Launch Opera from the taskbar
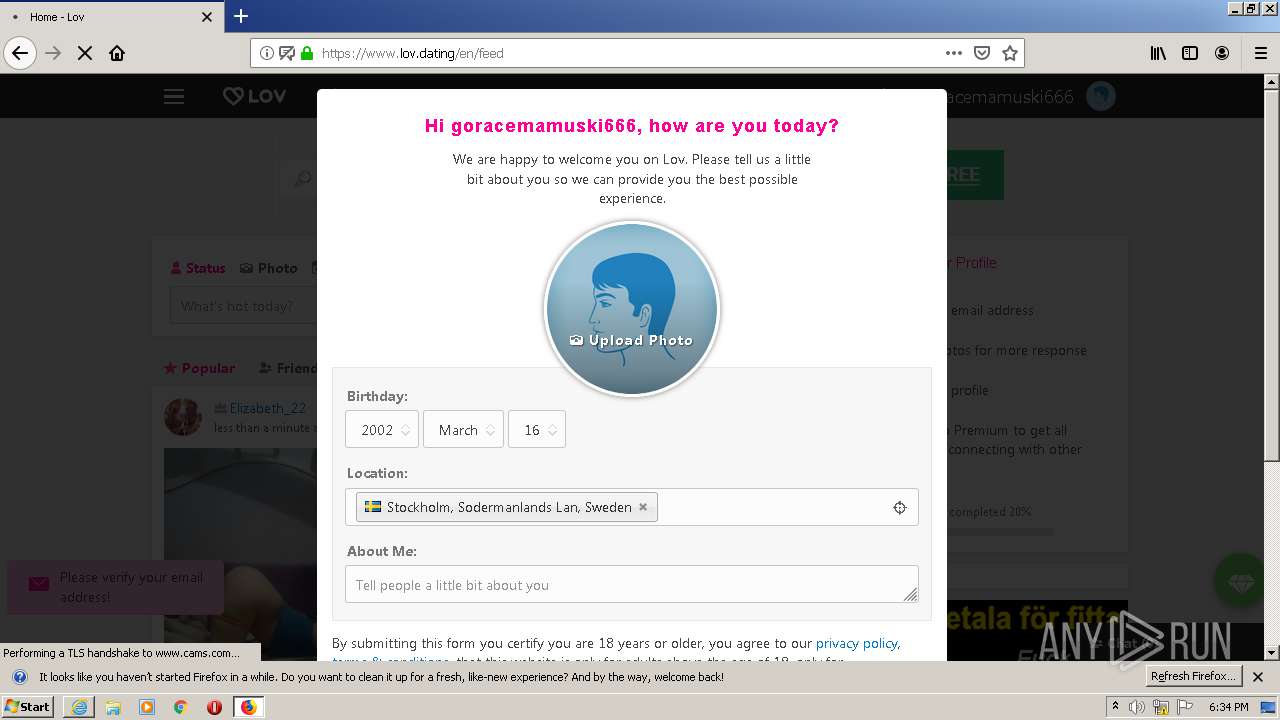This screenshot has width=1280, height=720. 214,707
